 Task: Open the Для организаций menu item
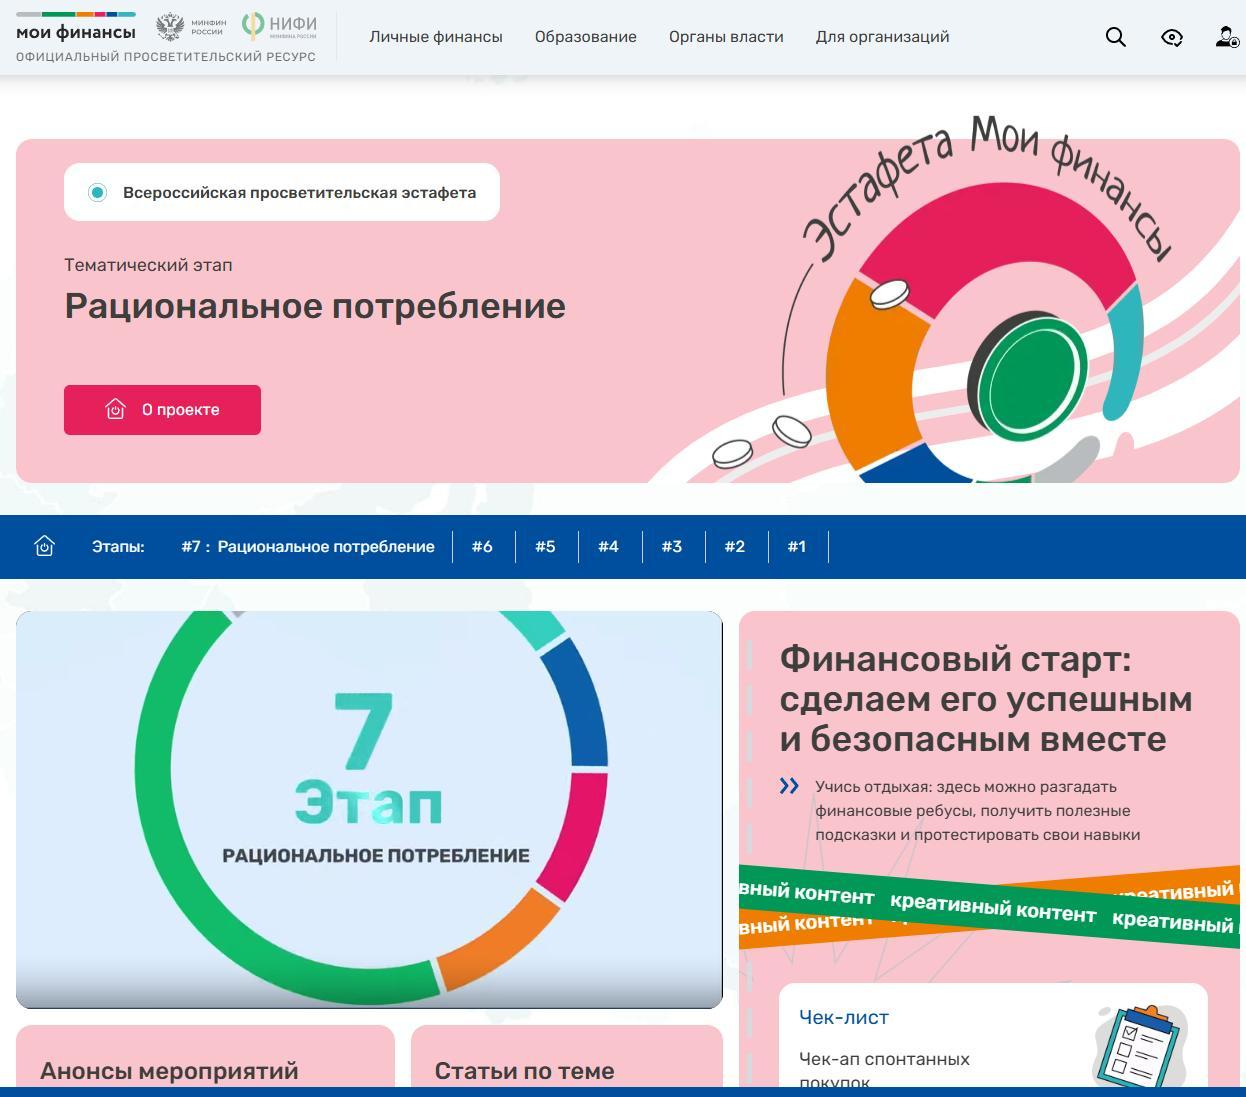882,37
